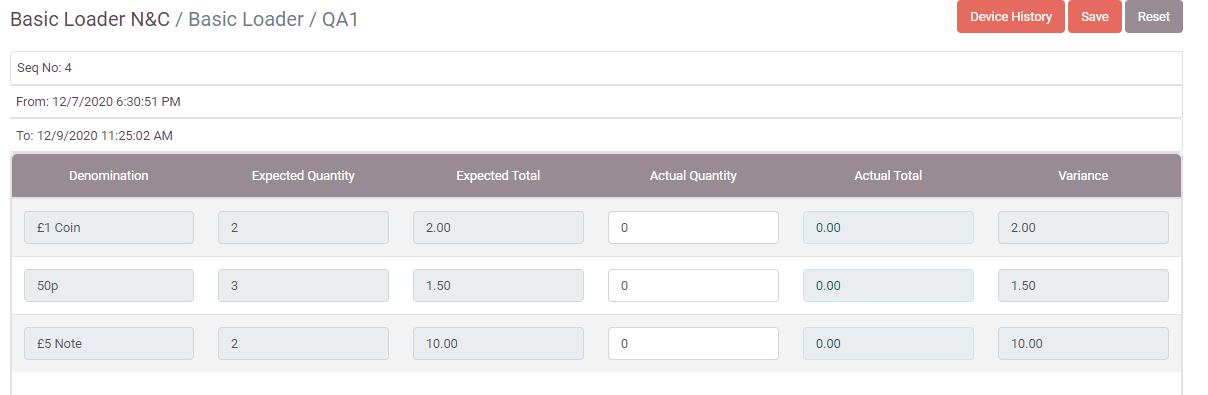Click the 50p expected total 1.50 field
The image size is (1208, 395).
(498, 285)
